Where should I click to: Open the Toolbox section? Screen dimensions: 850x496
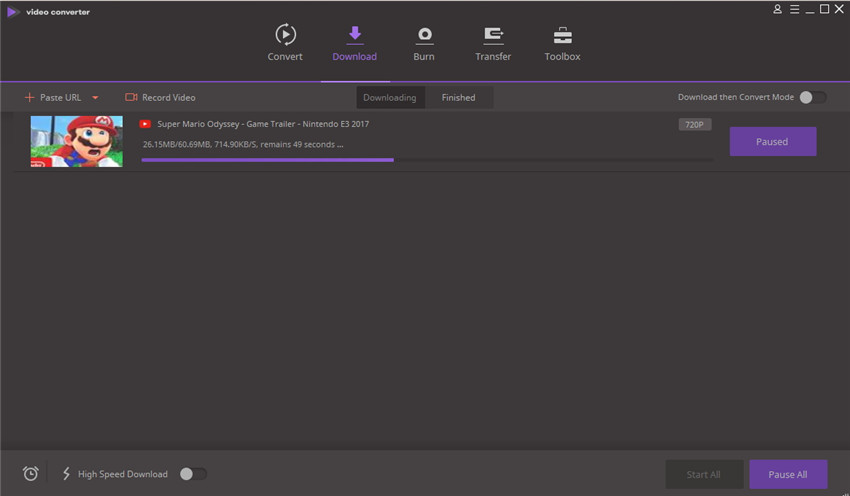pos(562,42)
